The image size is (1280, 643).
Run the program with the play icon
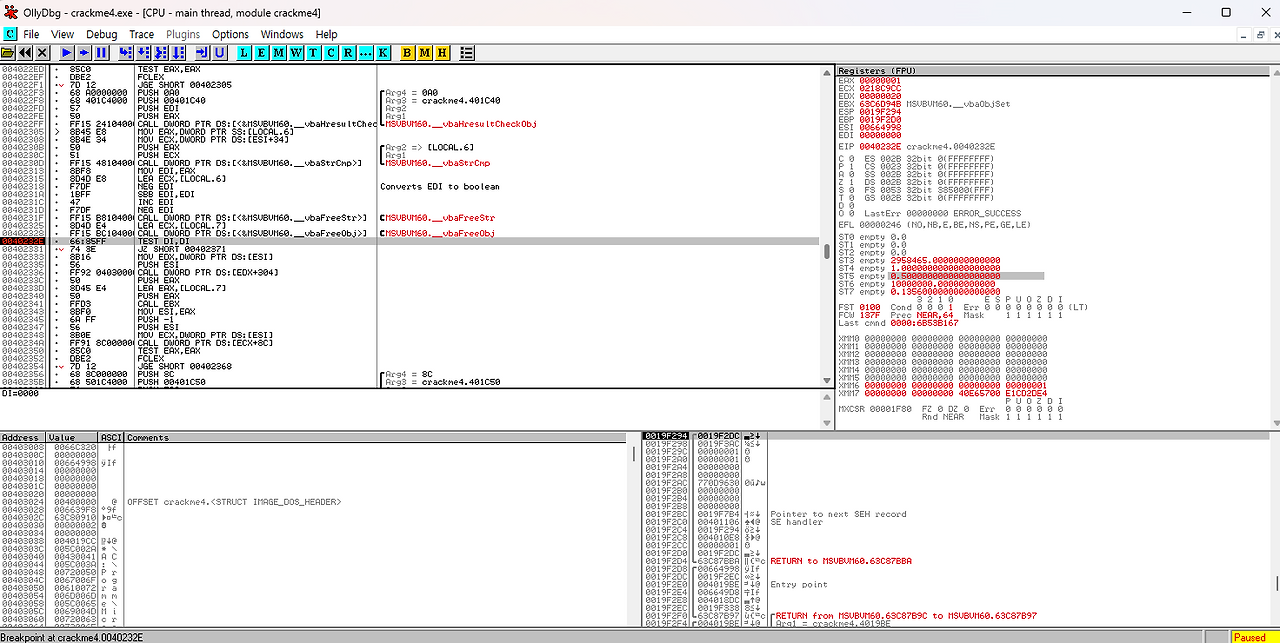tap(67, 52)
